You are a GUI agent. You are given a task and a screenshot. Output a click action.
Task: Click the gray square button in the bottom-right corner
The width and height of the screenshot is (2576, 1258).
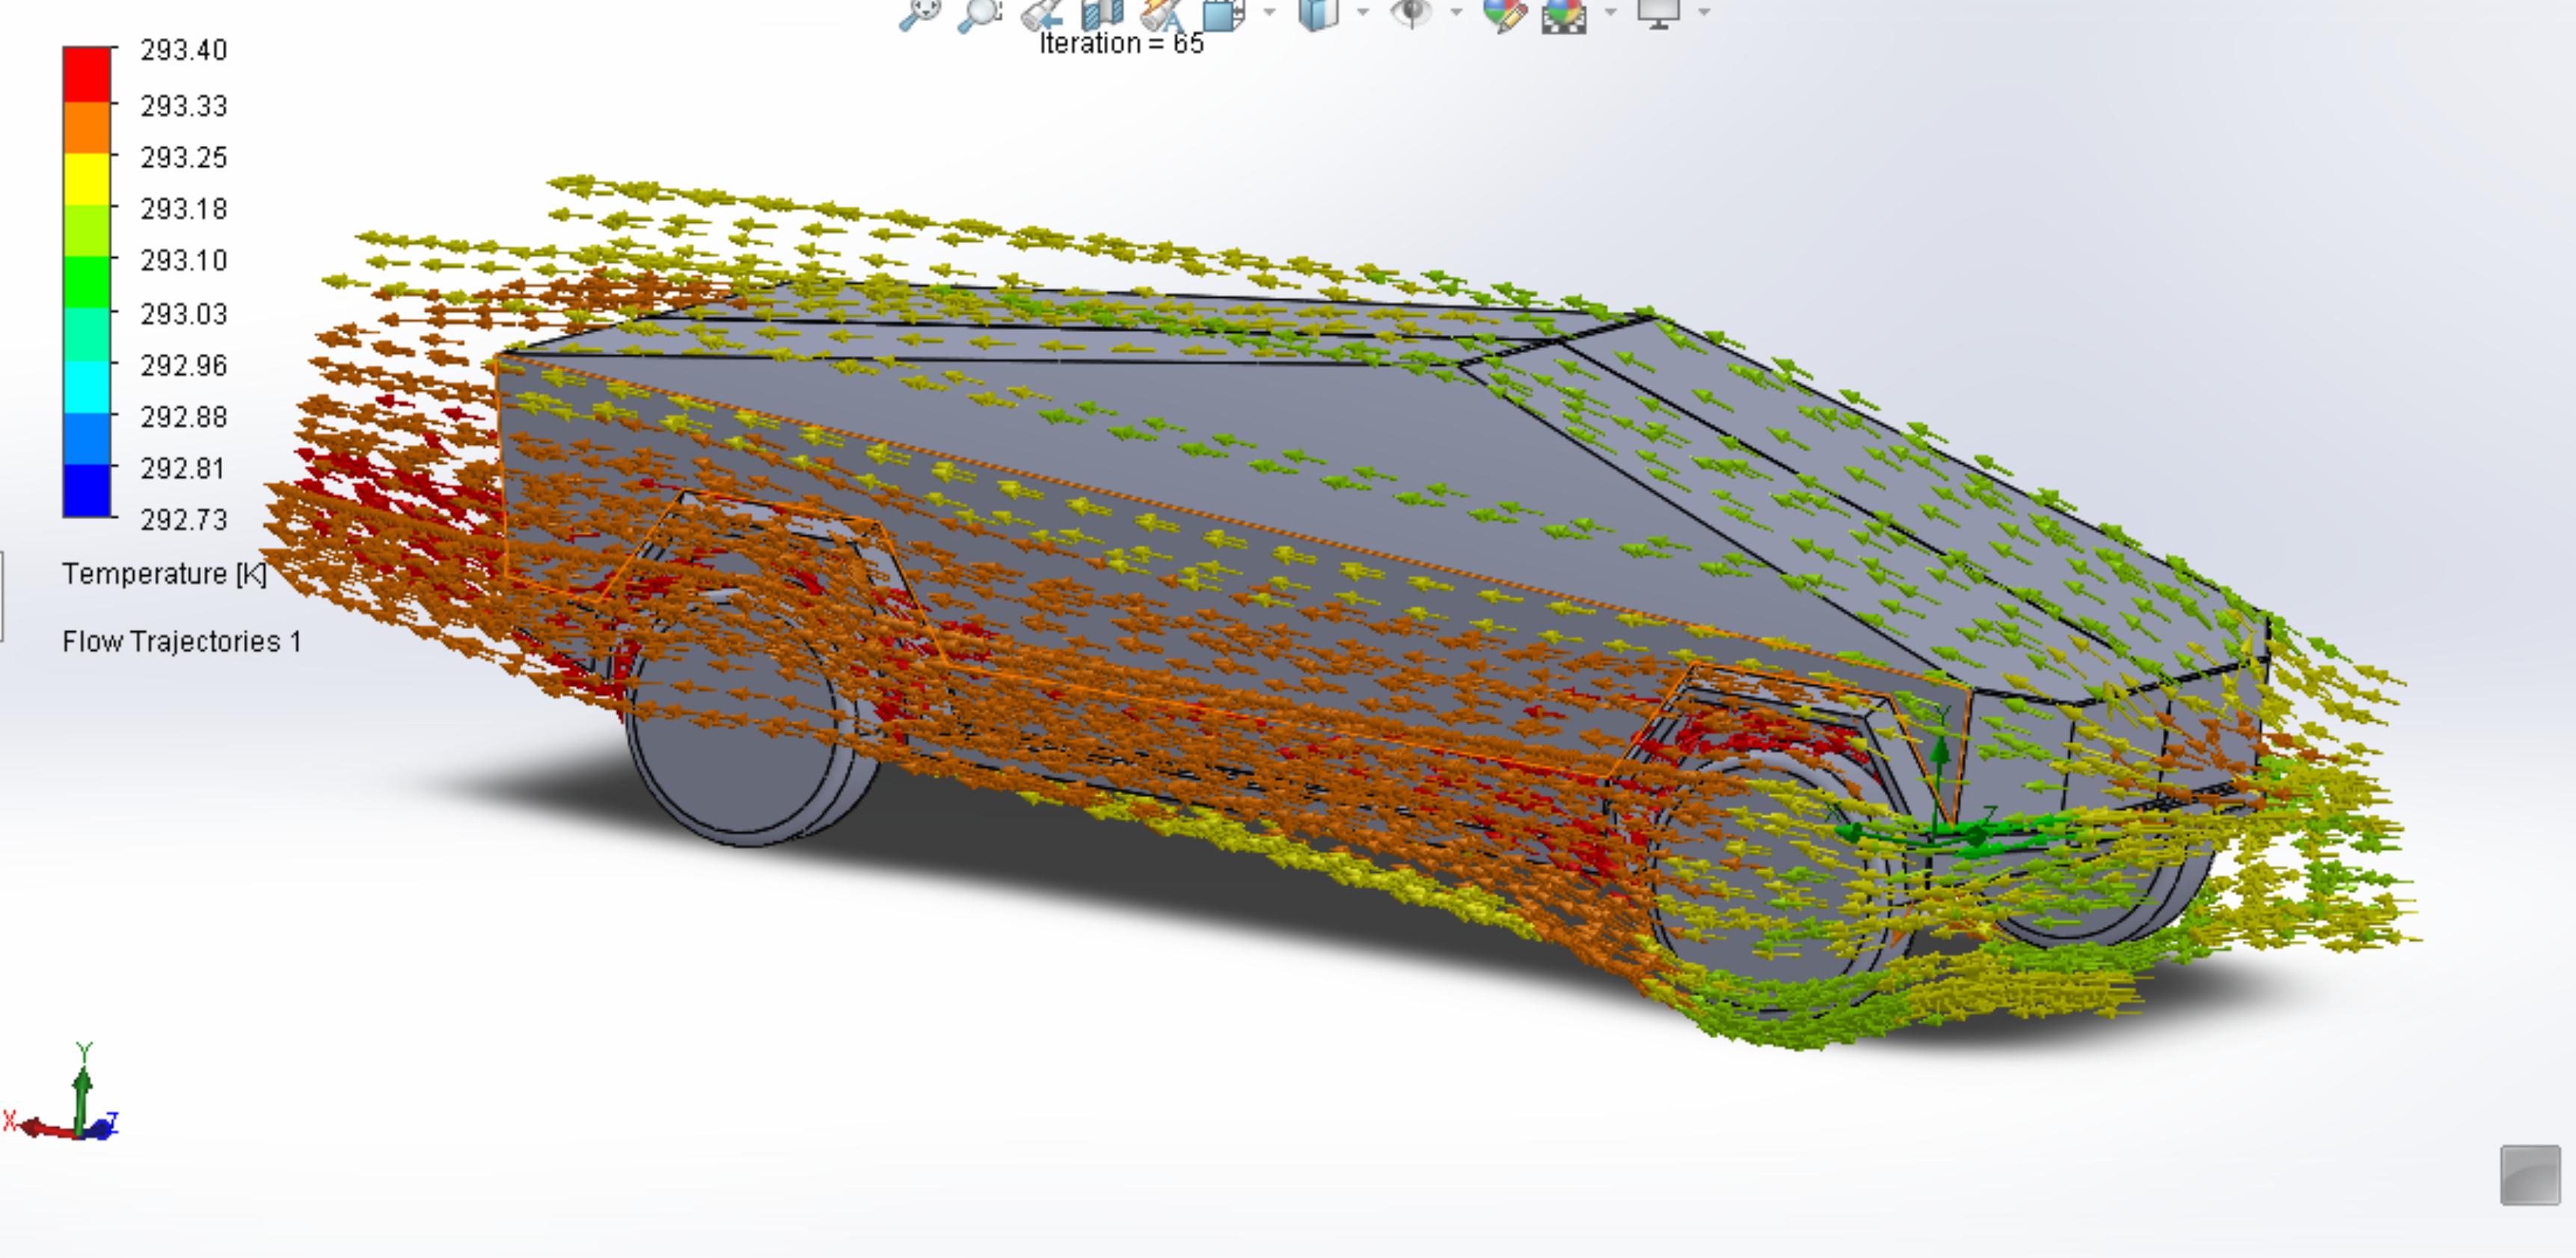[2530, 1175]
